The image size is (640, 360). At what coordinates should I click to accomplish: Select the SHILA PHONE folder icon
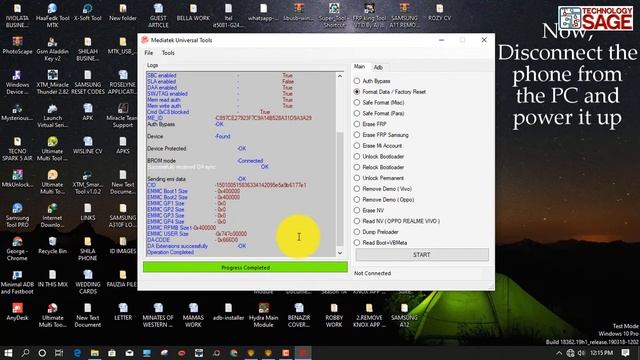click(x=87, y=249)
